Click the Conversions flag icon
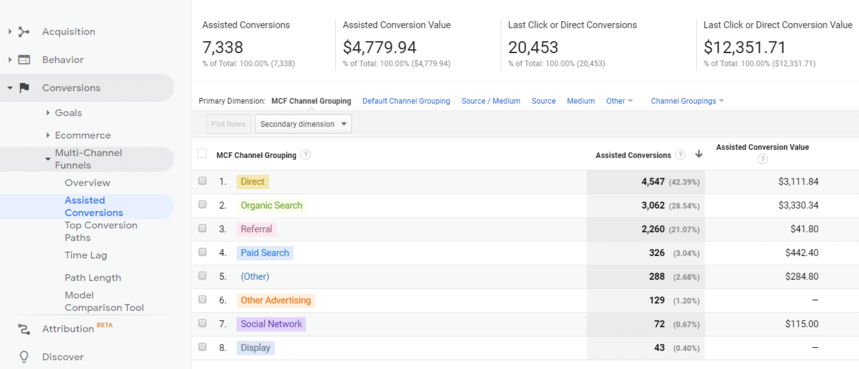The height and width of the screenshot is (369, 859). coord(24,88)
